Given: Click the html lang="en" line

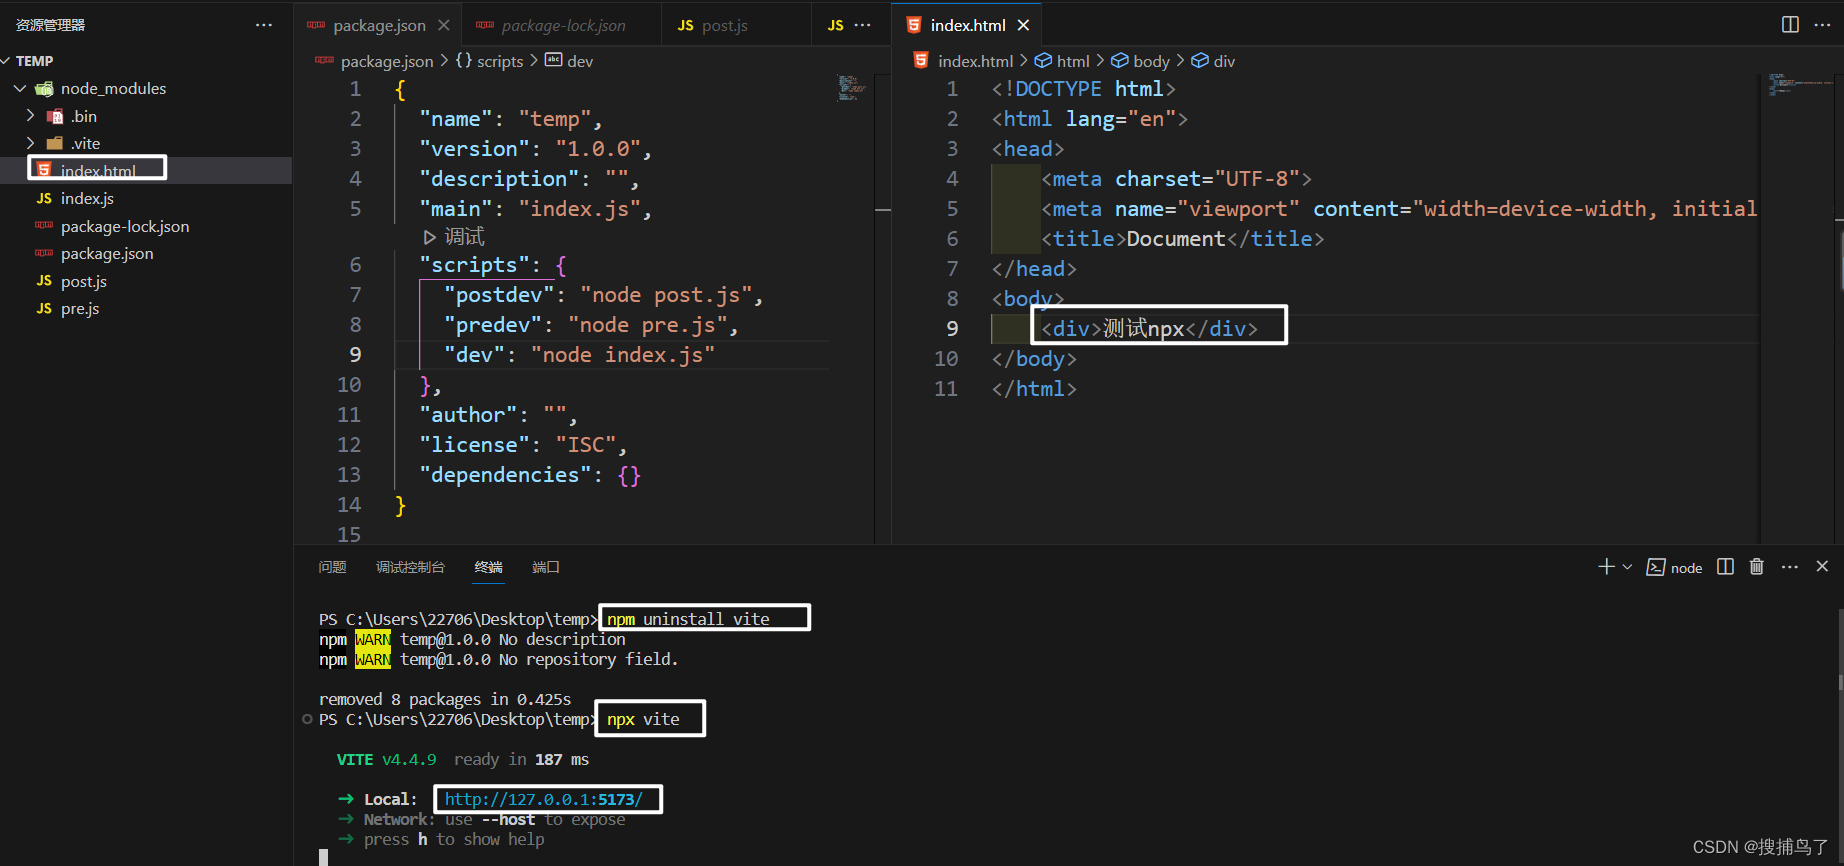Looking at the screenshot, I should tap(1090, 119).
